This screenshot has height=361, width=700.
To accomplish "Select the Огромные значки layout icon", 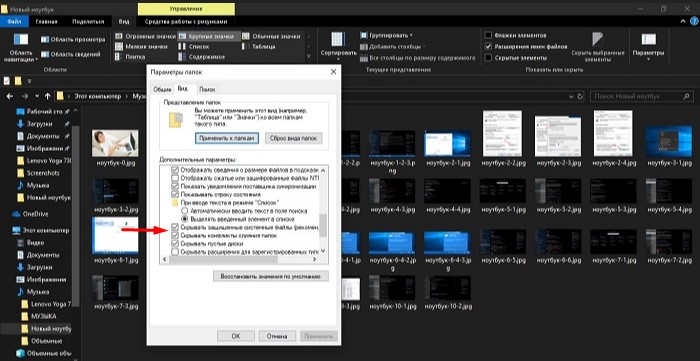I will [x=118, y=36].
